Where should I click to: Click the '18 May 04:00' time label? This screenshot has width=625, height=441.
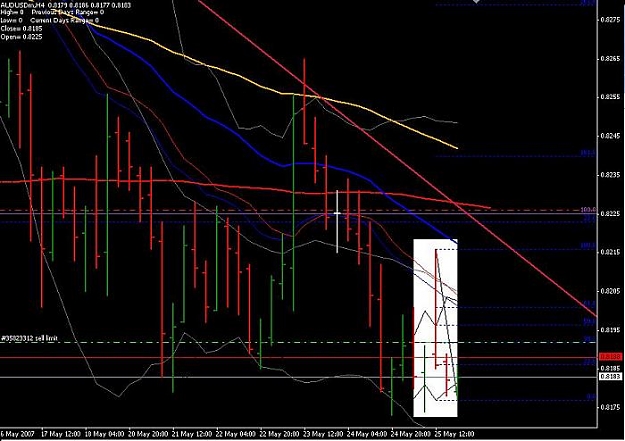click(104, 434)
